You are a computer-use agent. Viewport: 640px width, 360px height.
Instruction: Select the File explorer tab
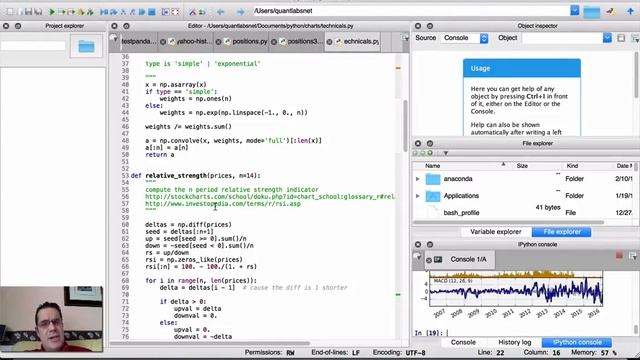pos(562,232)
